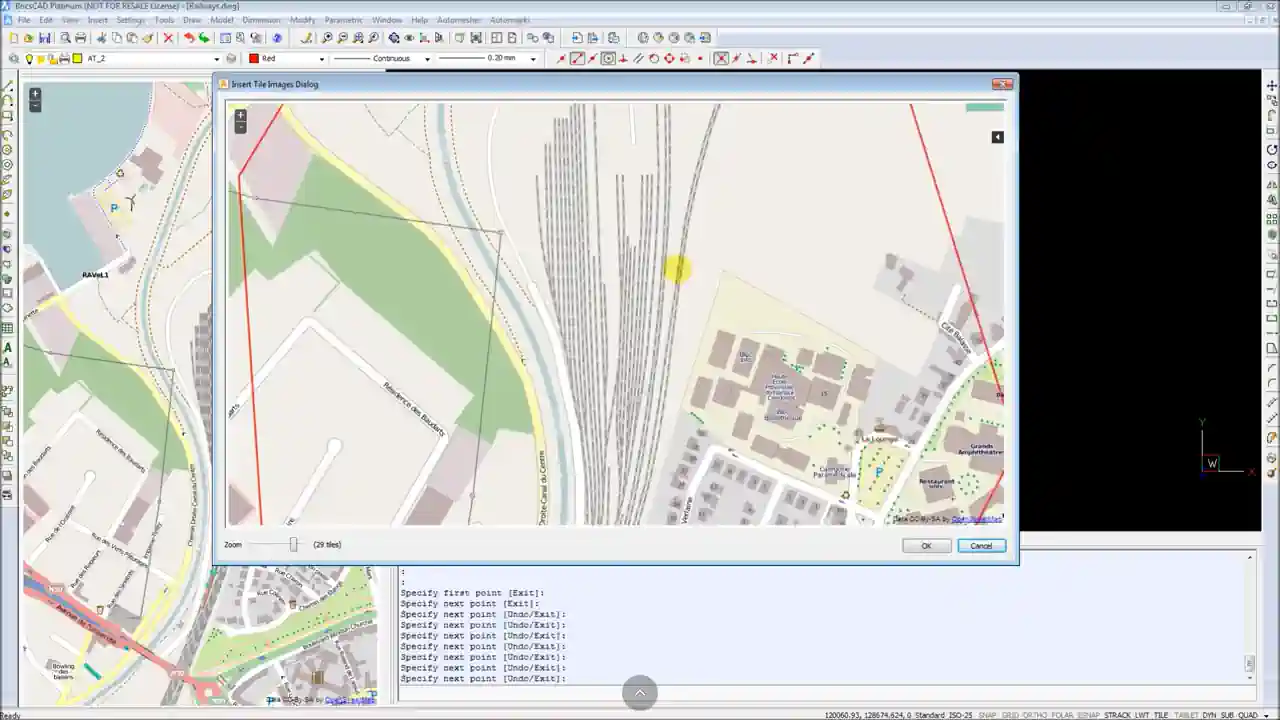
Task: Open the AT_2 layer dropdown
Action: [217, 58]
